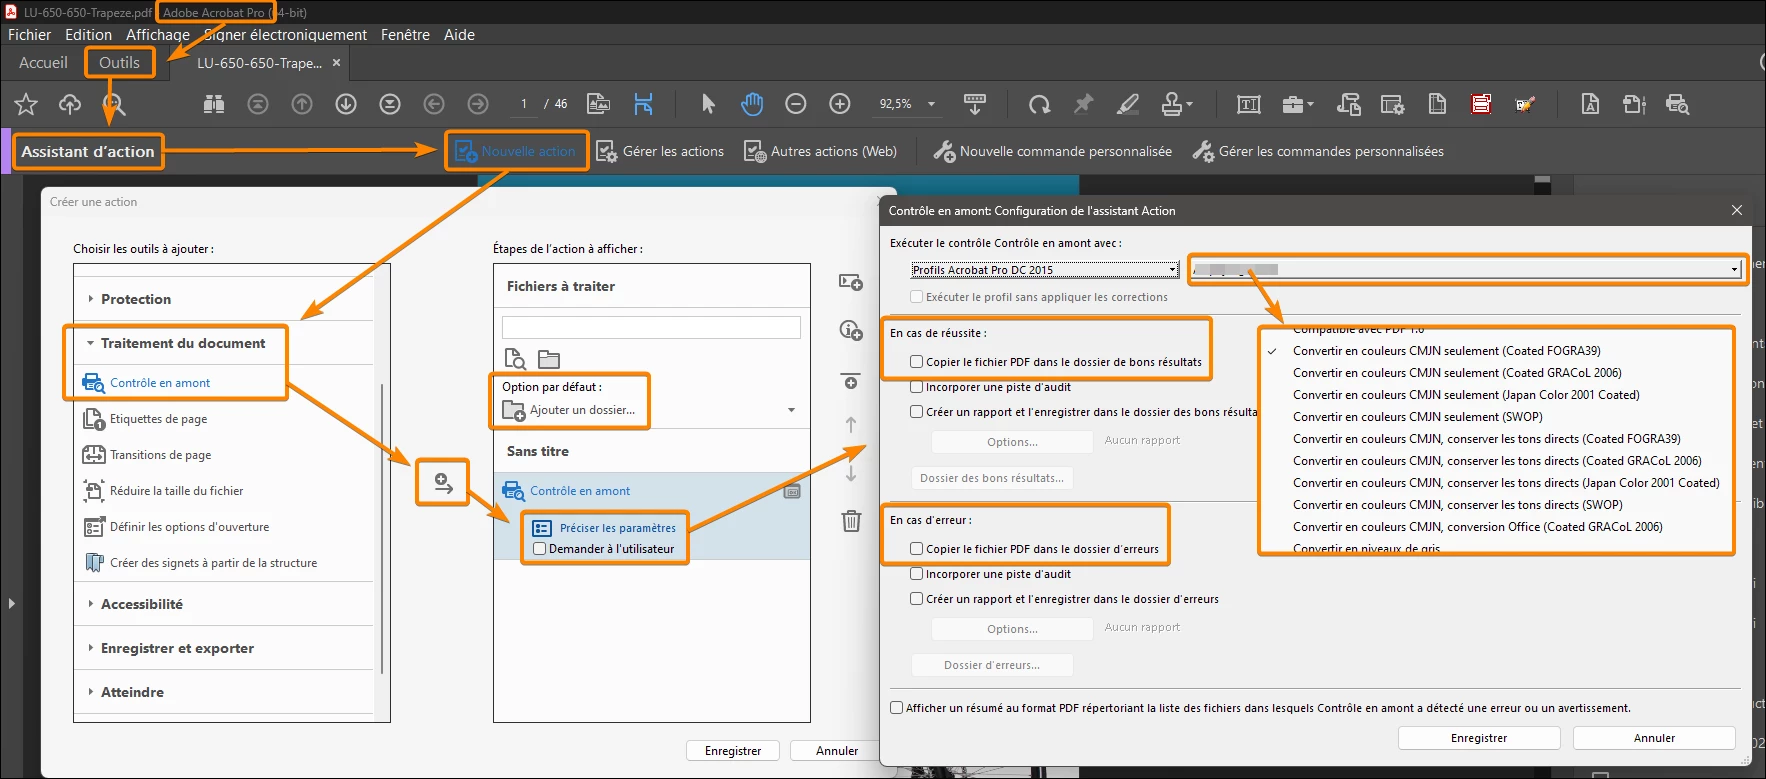
Task: Enable Afficher un résumé au format PDF checkbox
Action: pos(897,708)
